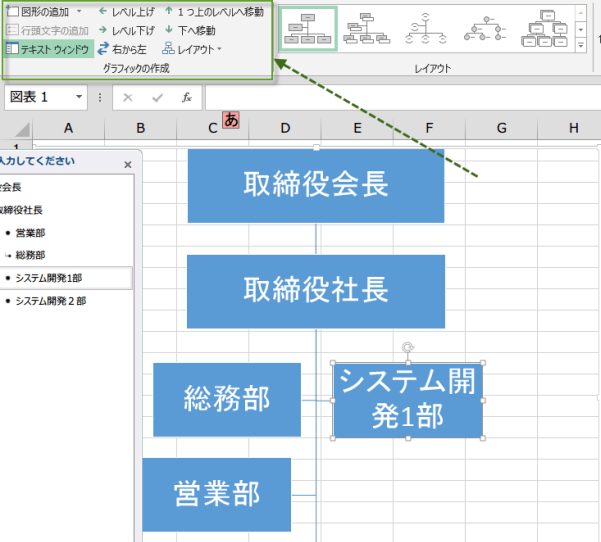Click the formula bar Enter checkmark icon
Image resolution: width=601 pixels, height=542 pixels.
pyautogui.click(x=158, y=98)
